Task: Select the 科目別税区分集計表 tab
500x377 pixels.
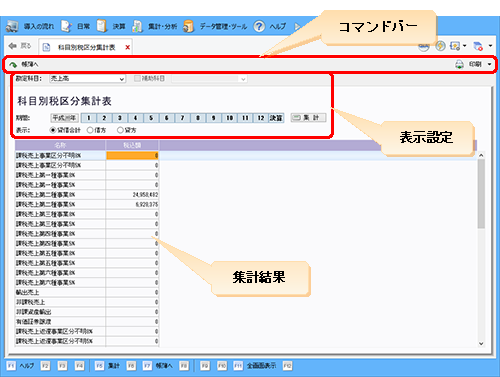Action: click(86, 47)
